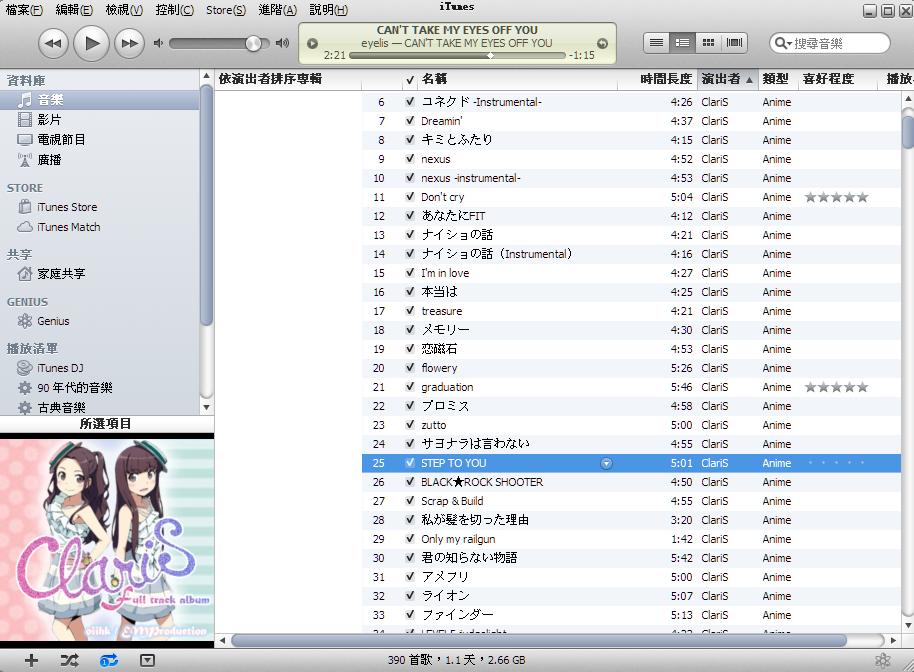Switch to Cover Flow view
Screen dimensions: 914x672
[735, 43]
